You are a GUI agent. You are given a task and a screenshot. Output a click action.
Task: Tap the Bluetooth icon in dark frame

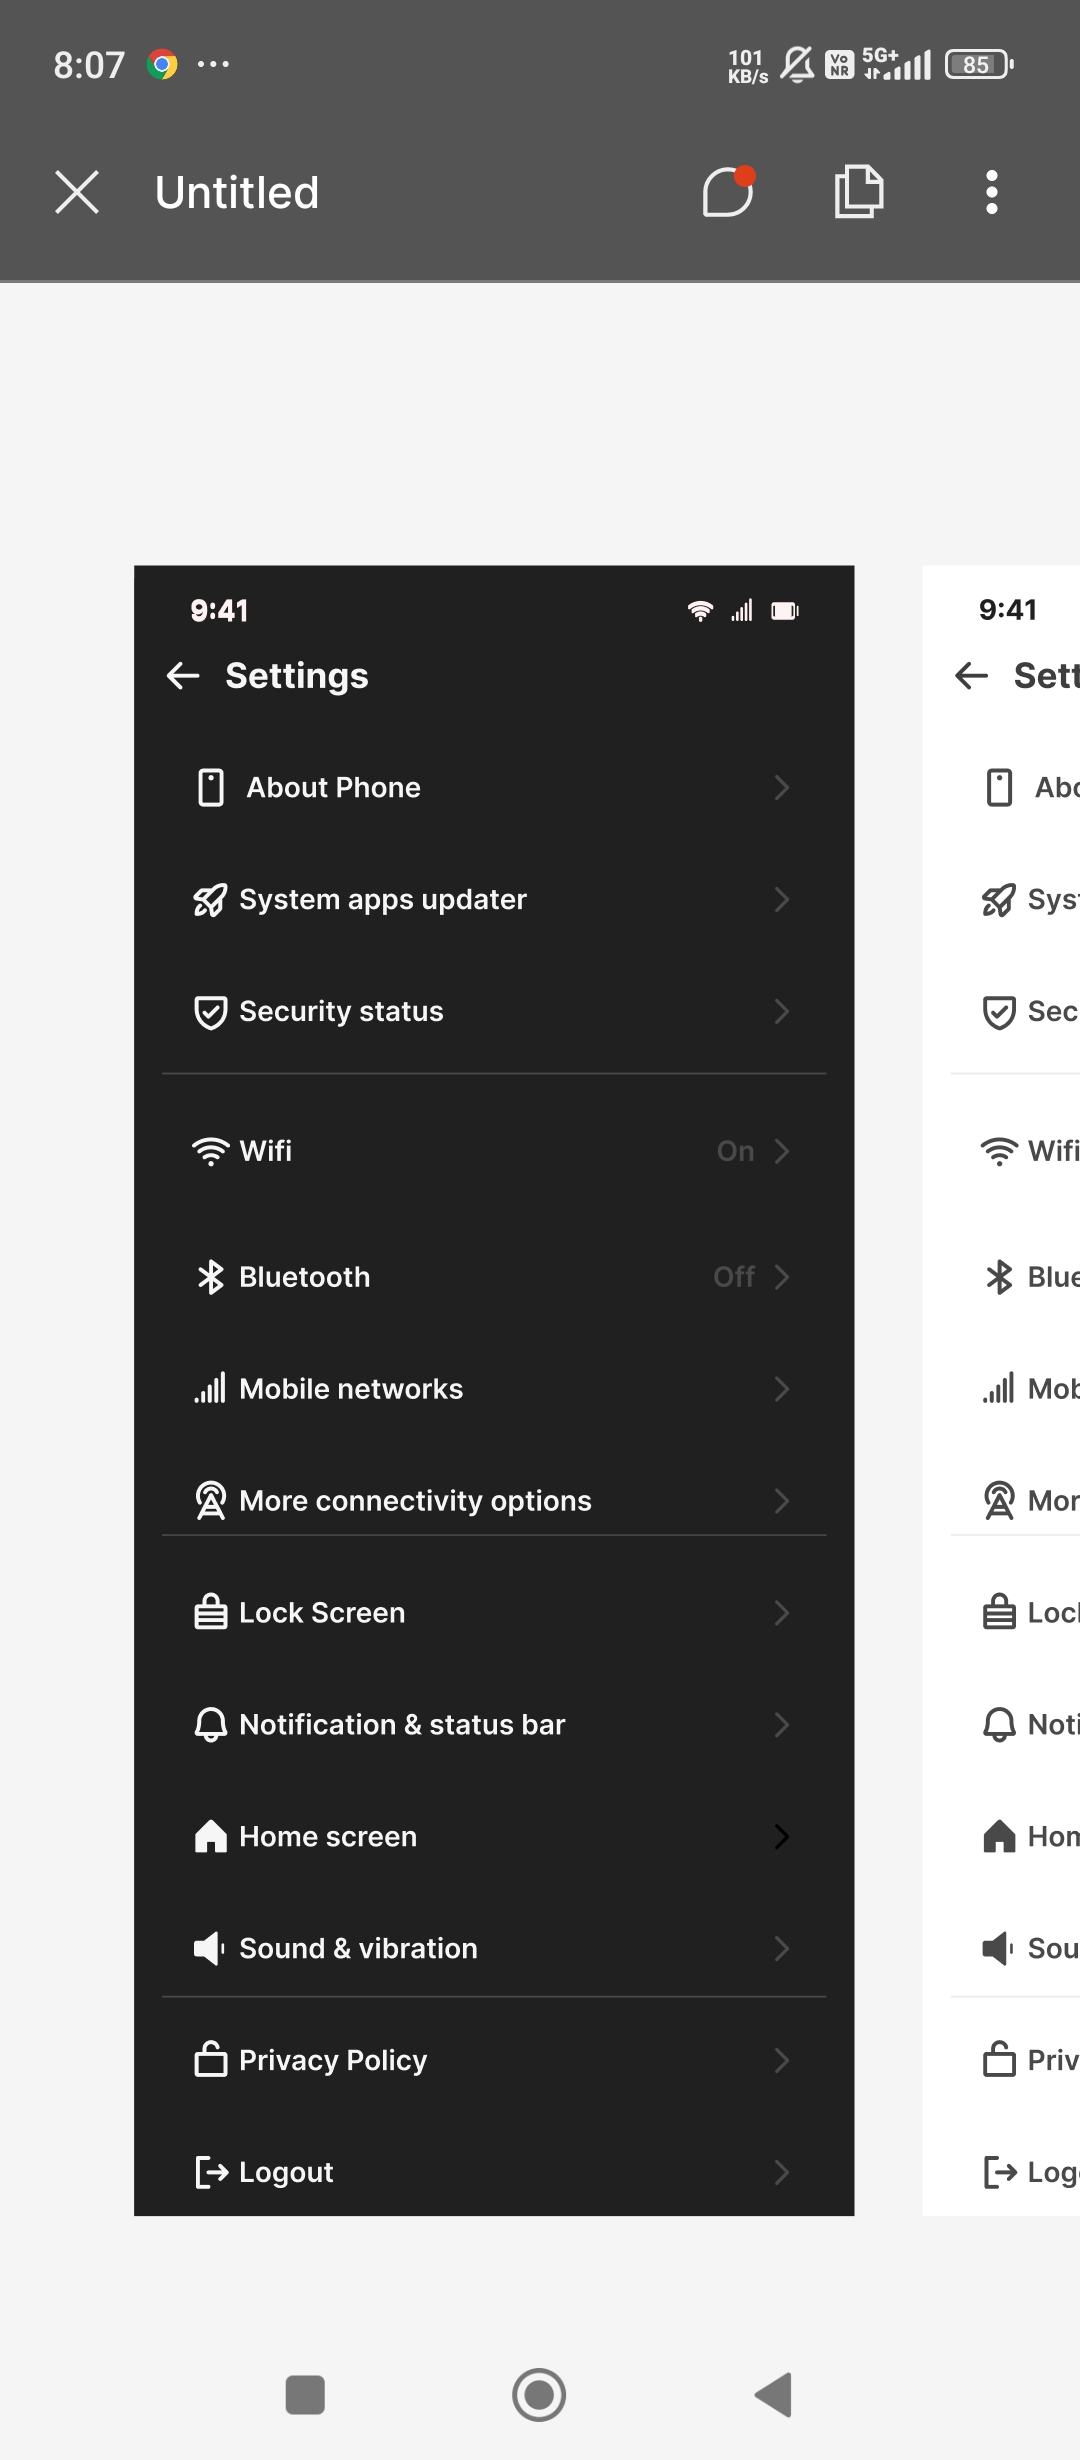[210, 1277]
